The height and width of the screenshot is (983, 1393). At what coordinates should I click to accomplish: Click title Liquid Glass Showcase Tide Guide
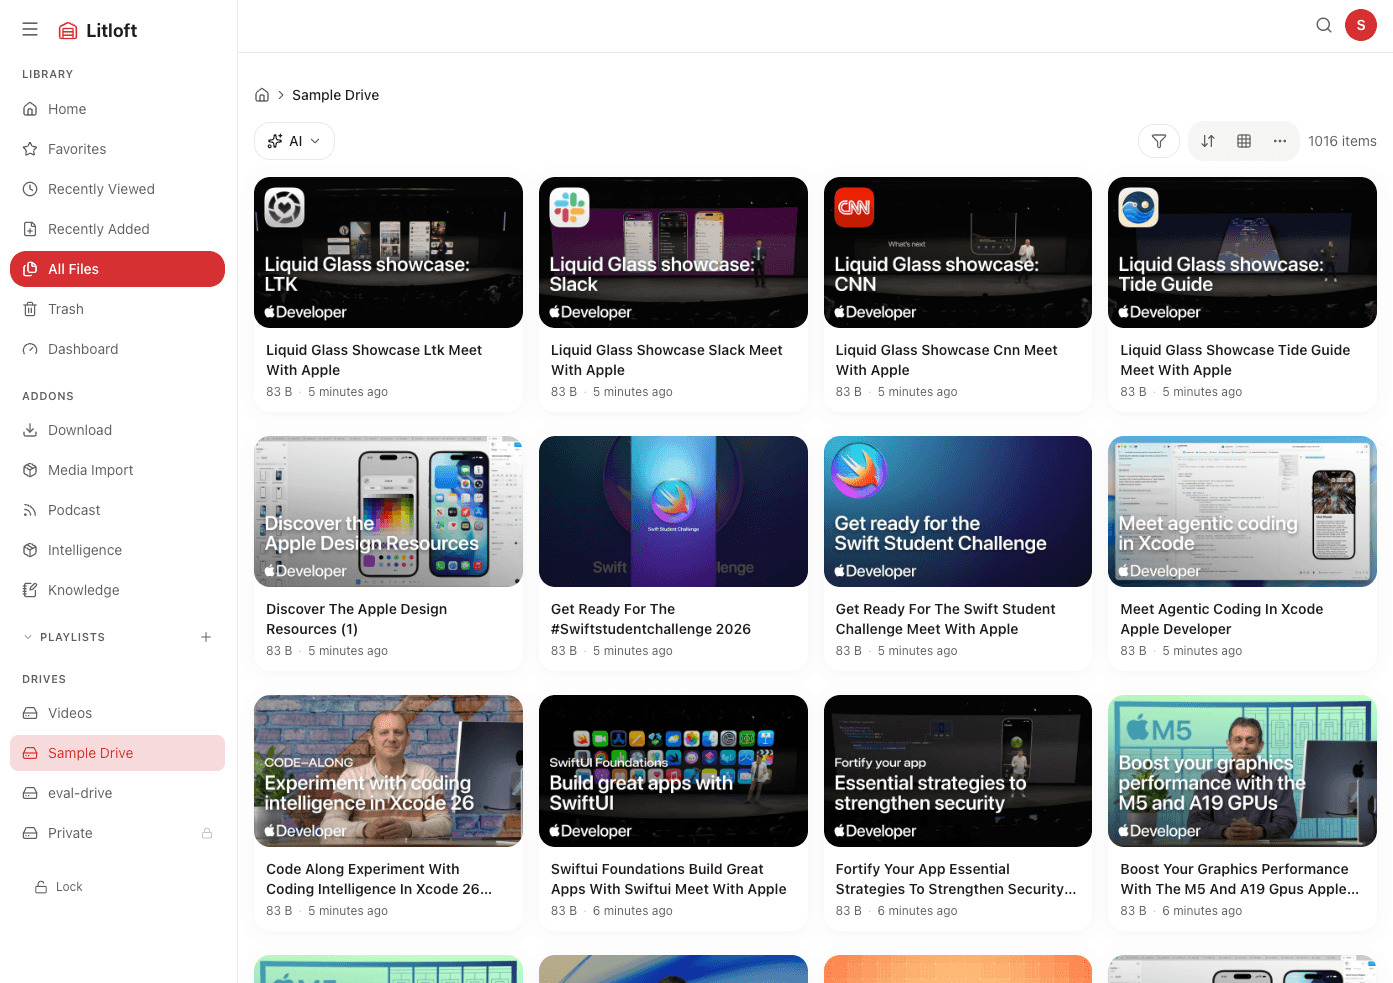1235,360
